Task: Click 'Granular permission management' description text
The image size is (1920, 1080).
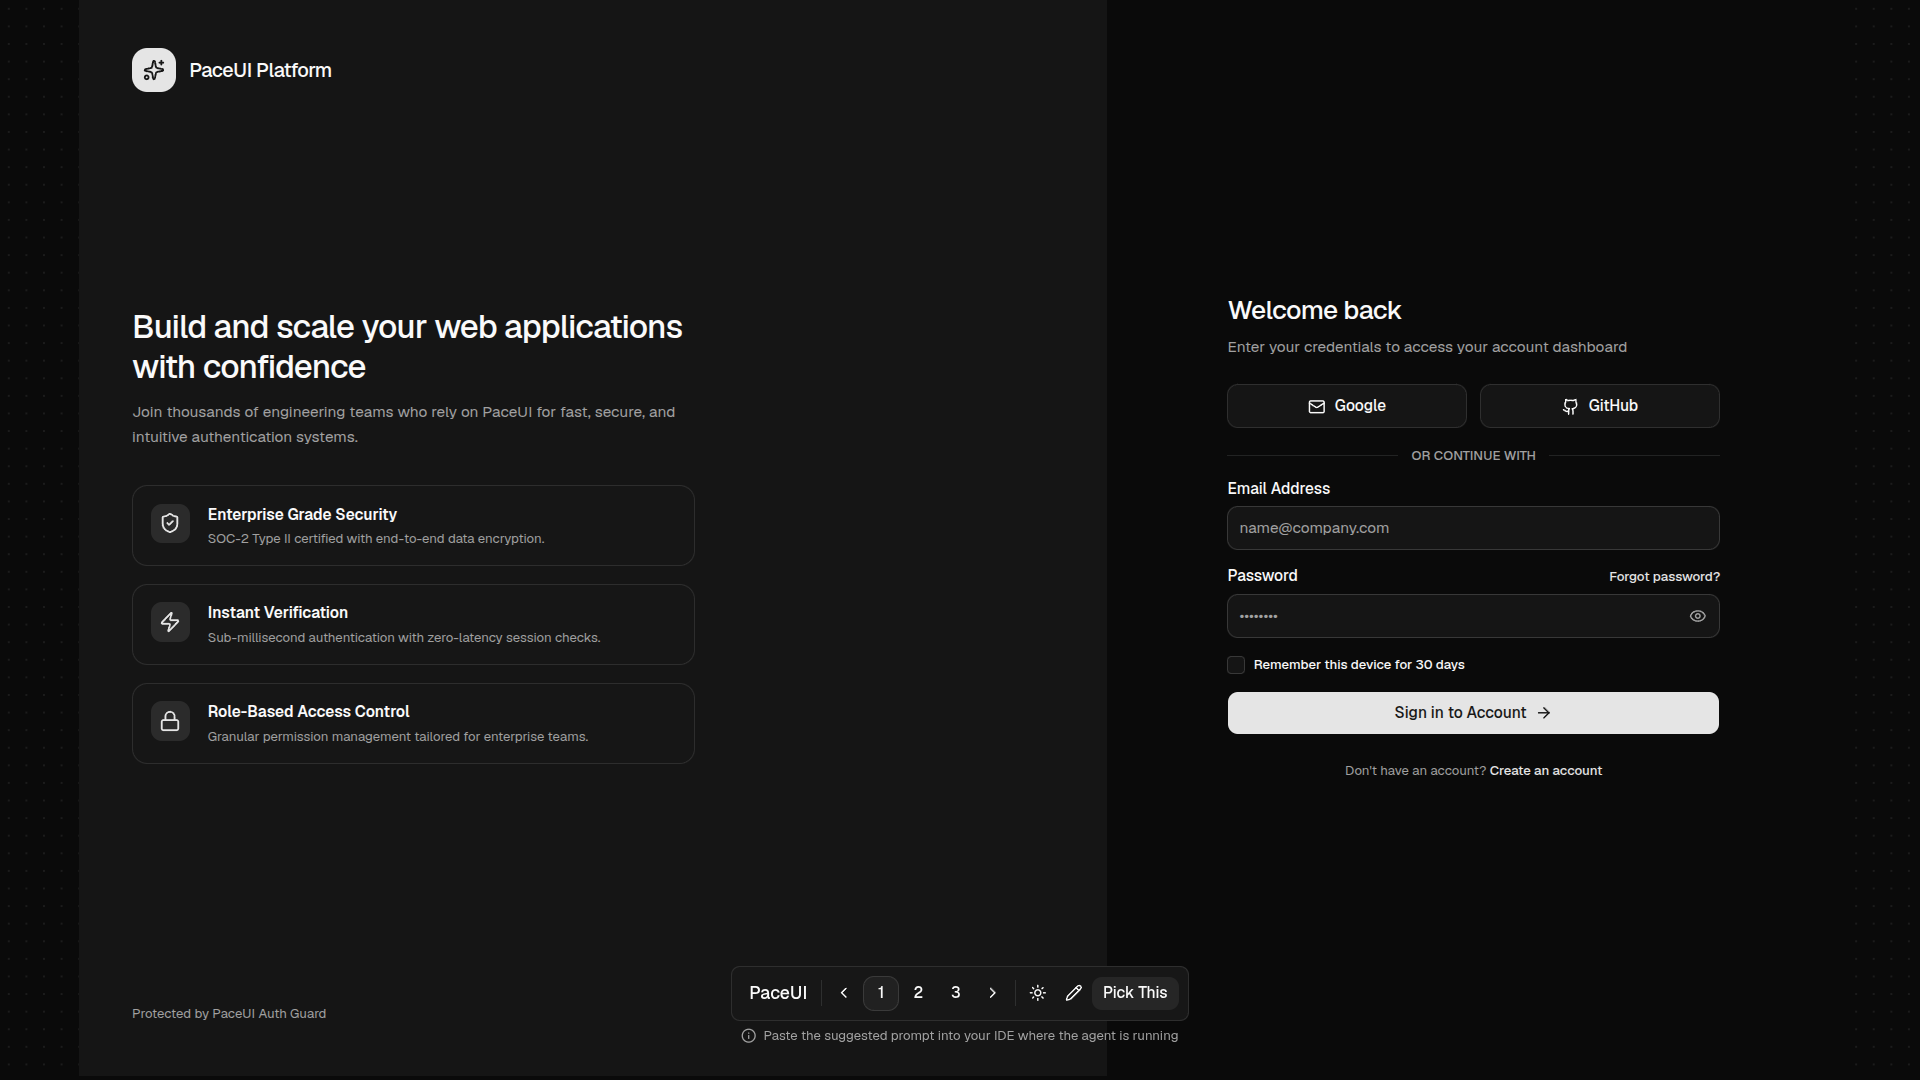Action: pos(398,737)
